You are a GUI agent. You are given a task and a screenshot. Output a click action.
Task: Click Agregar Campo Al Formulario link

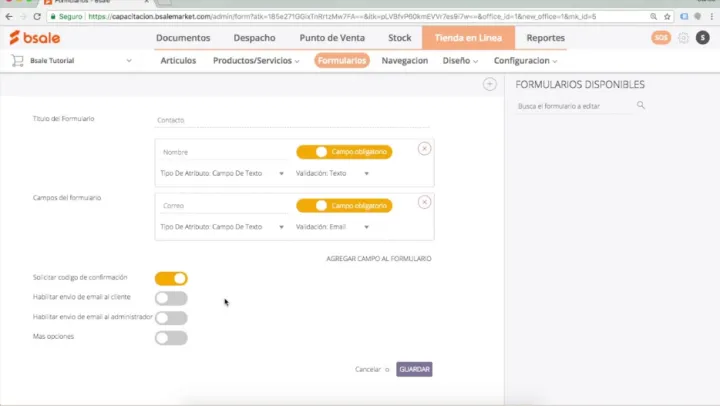(x=379, y=259)
